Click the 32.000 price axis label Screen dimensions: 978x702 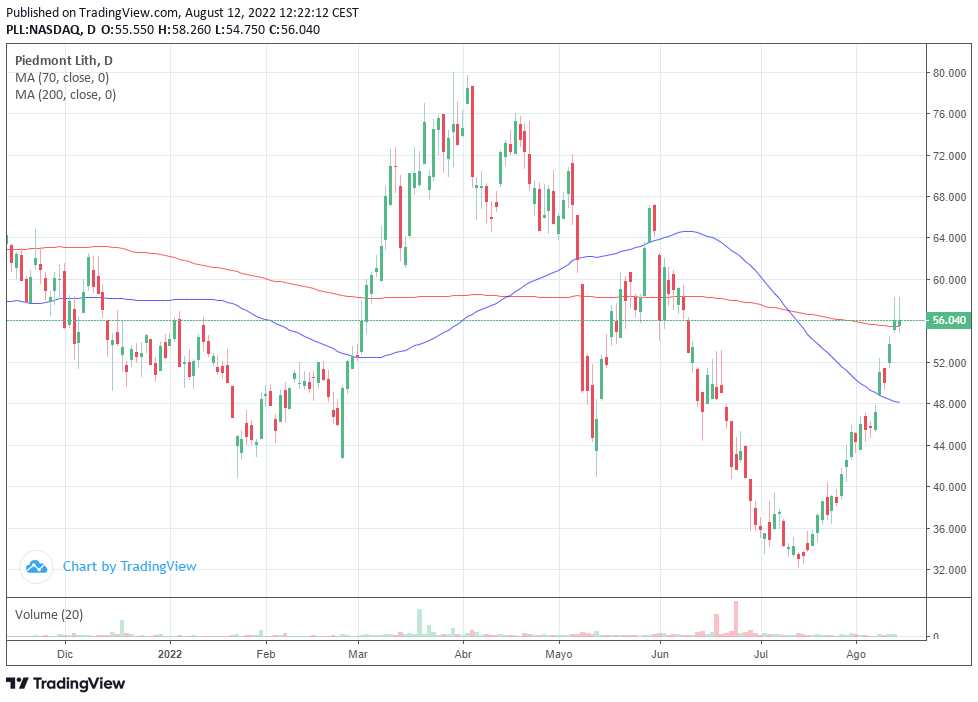pyautogui.click(x=949, y=570)
